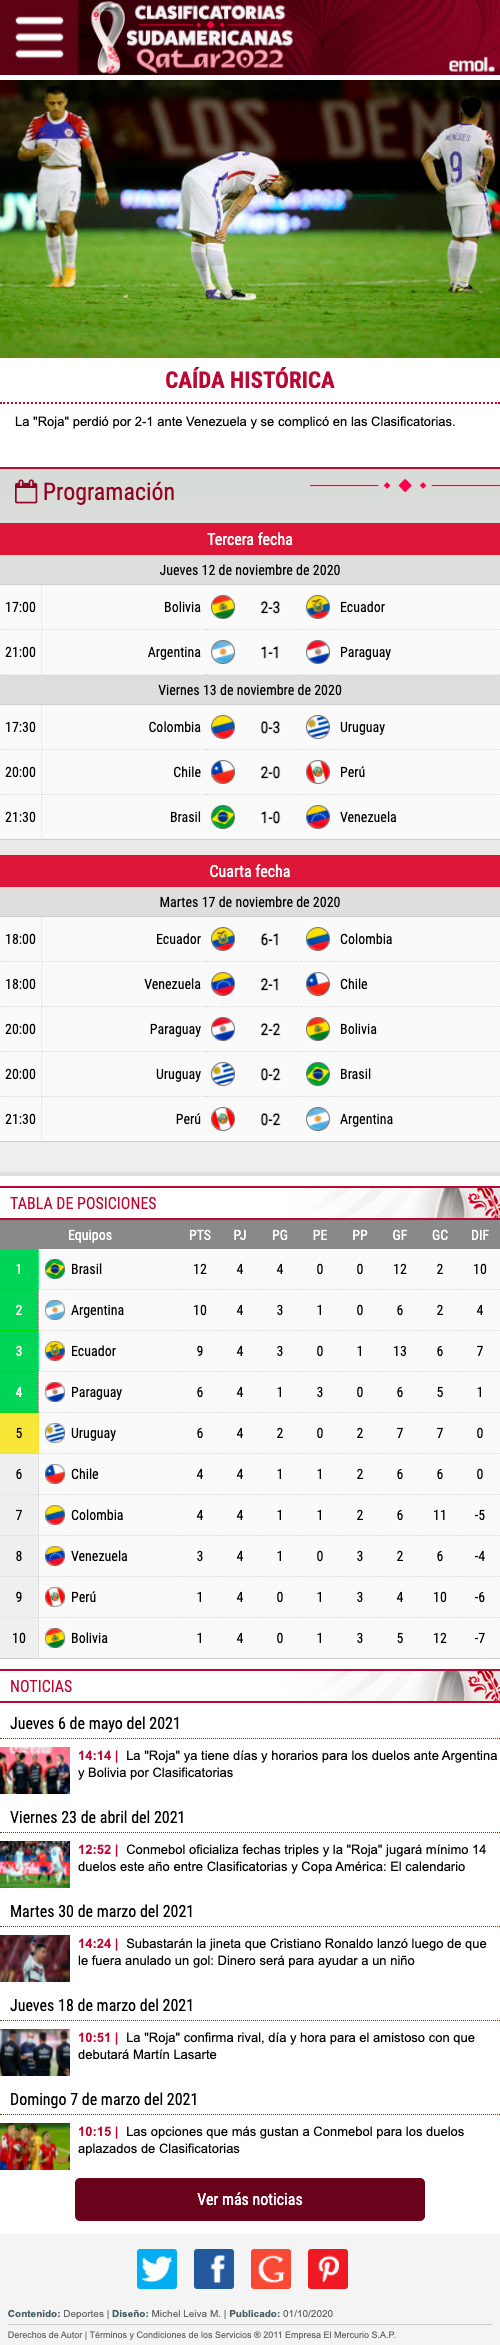Select the Cuarta fecha header

coord(250,871)
